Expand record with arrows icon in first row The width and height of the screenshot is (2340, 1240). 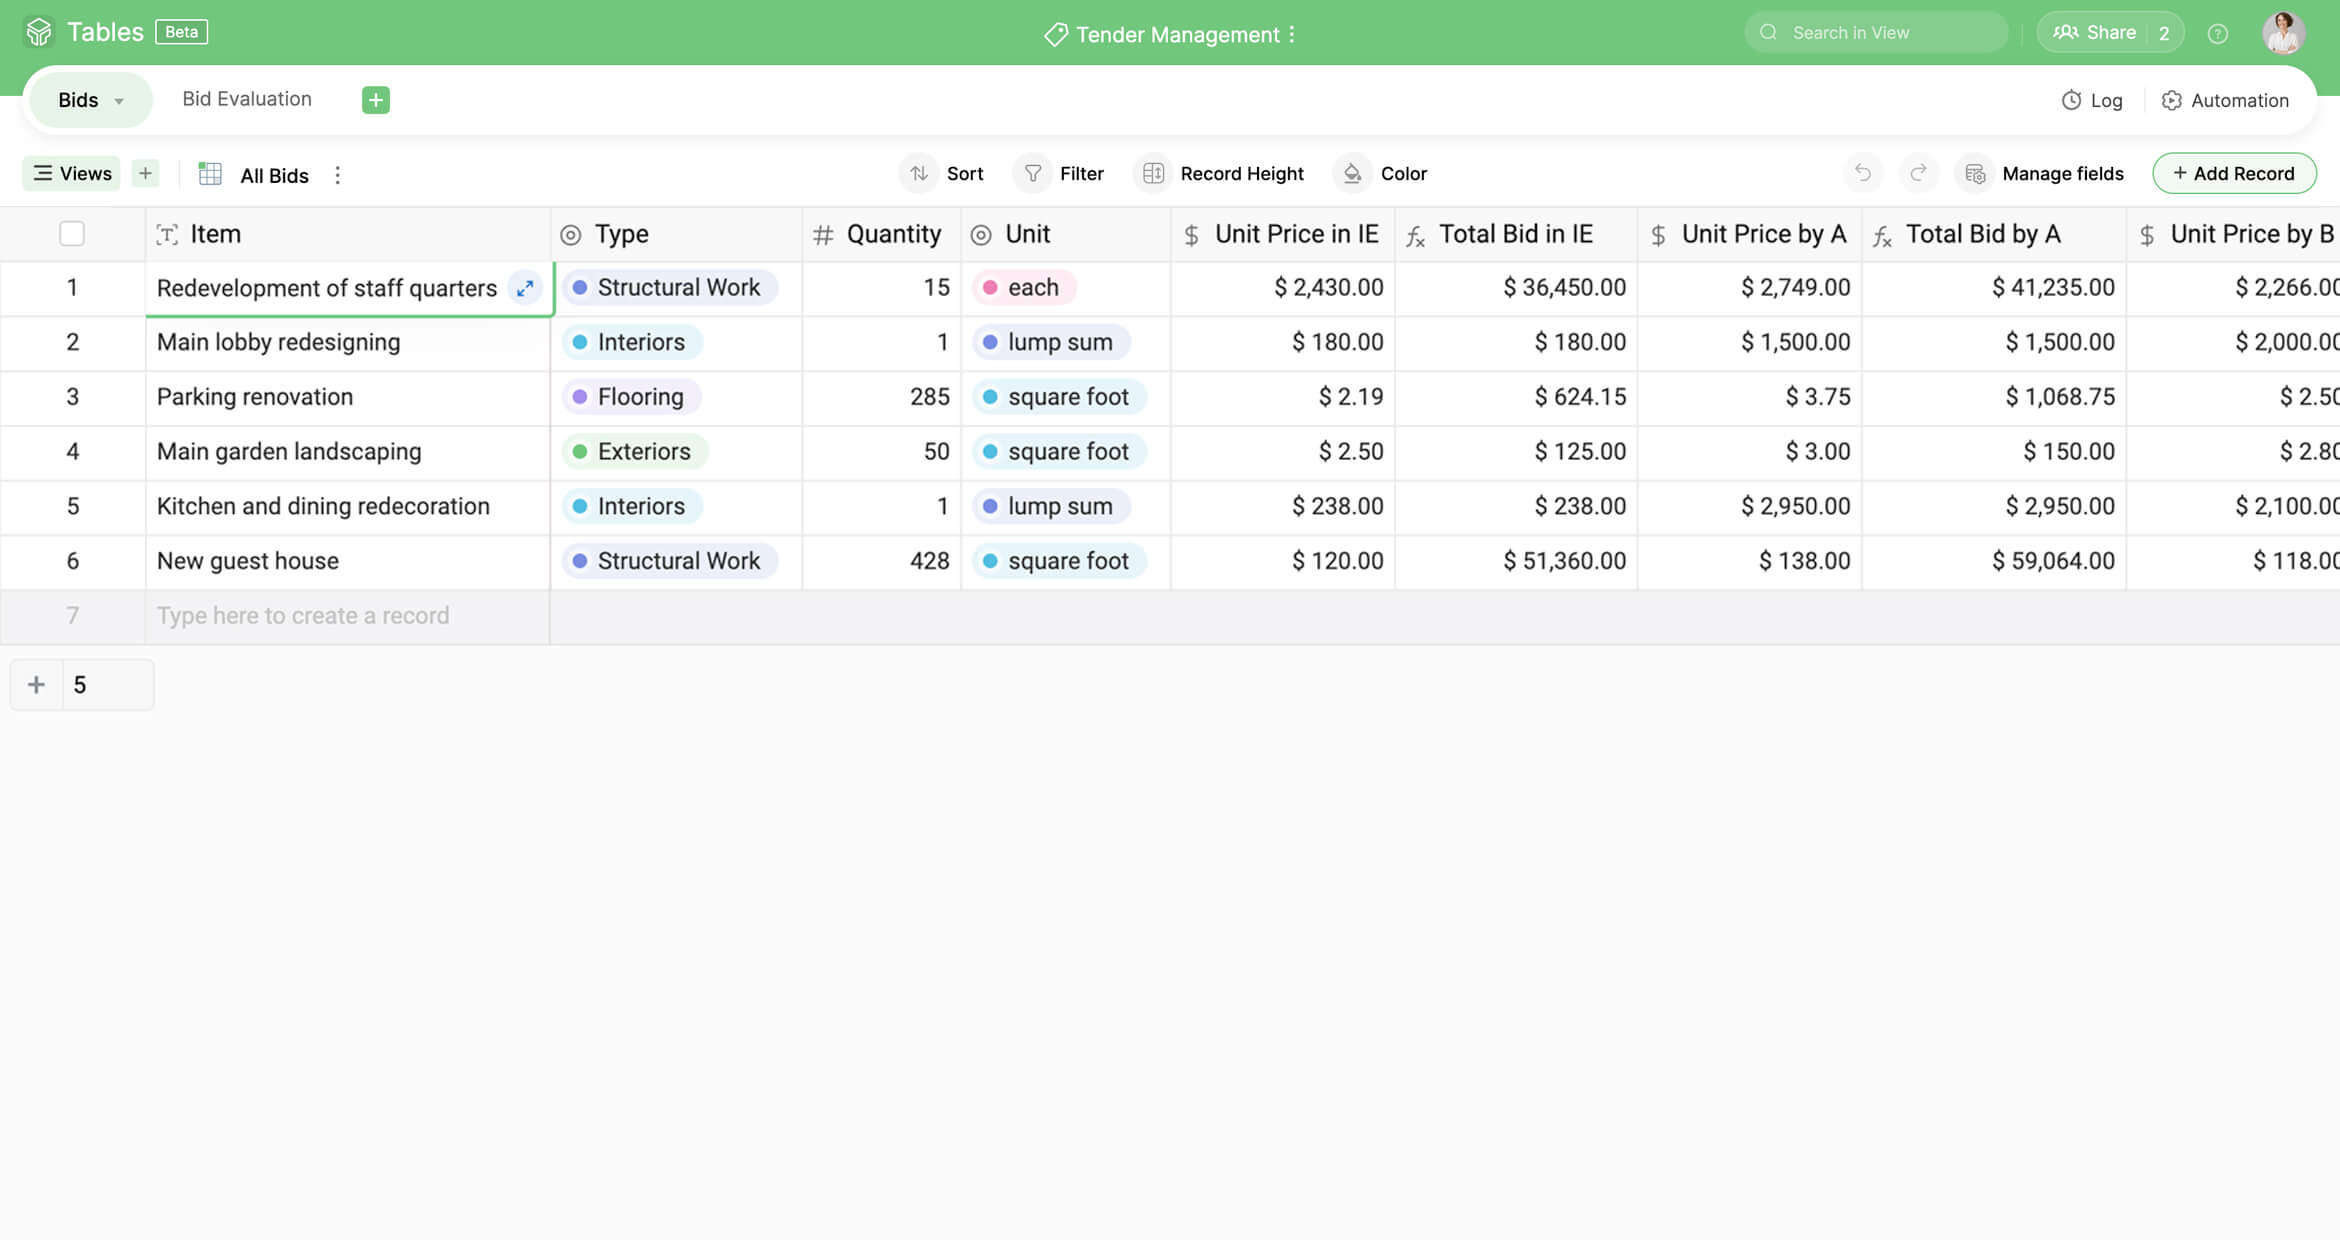[x=525, y=288]
